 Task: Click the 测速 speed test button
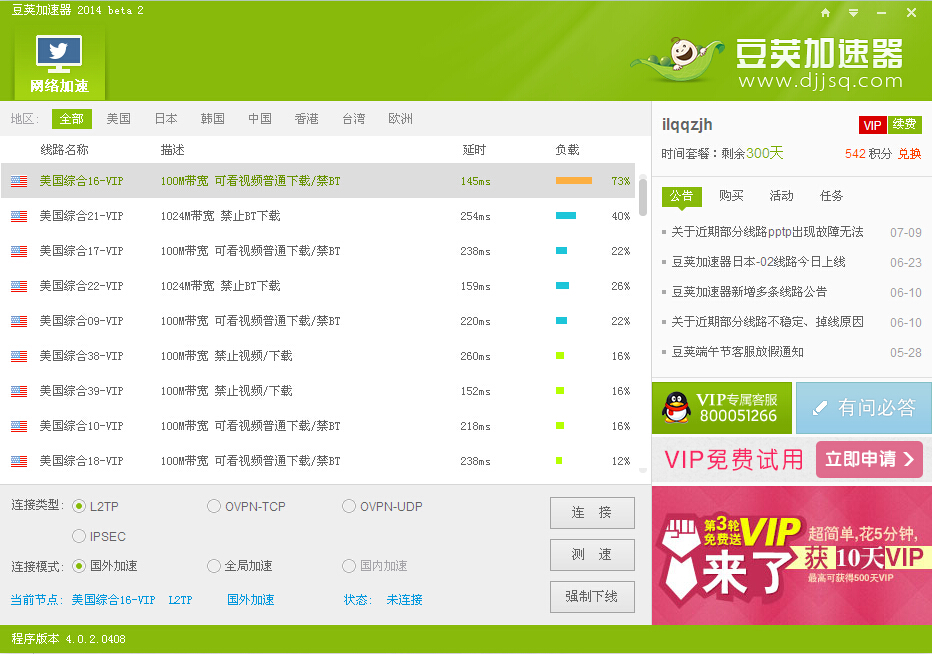592,555
